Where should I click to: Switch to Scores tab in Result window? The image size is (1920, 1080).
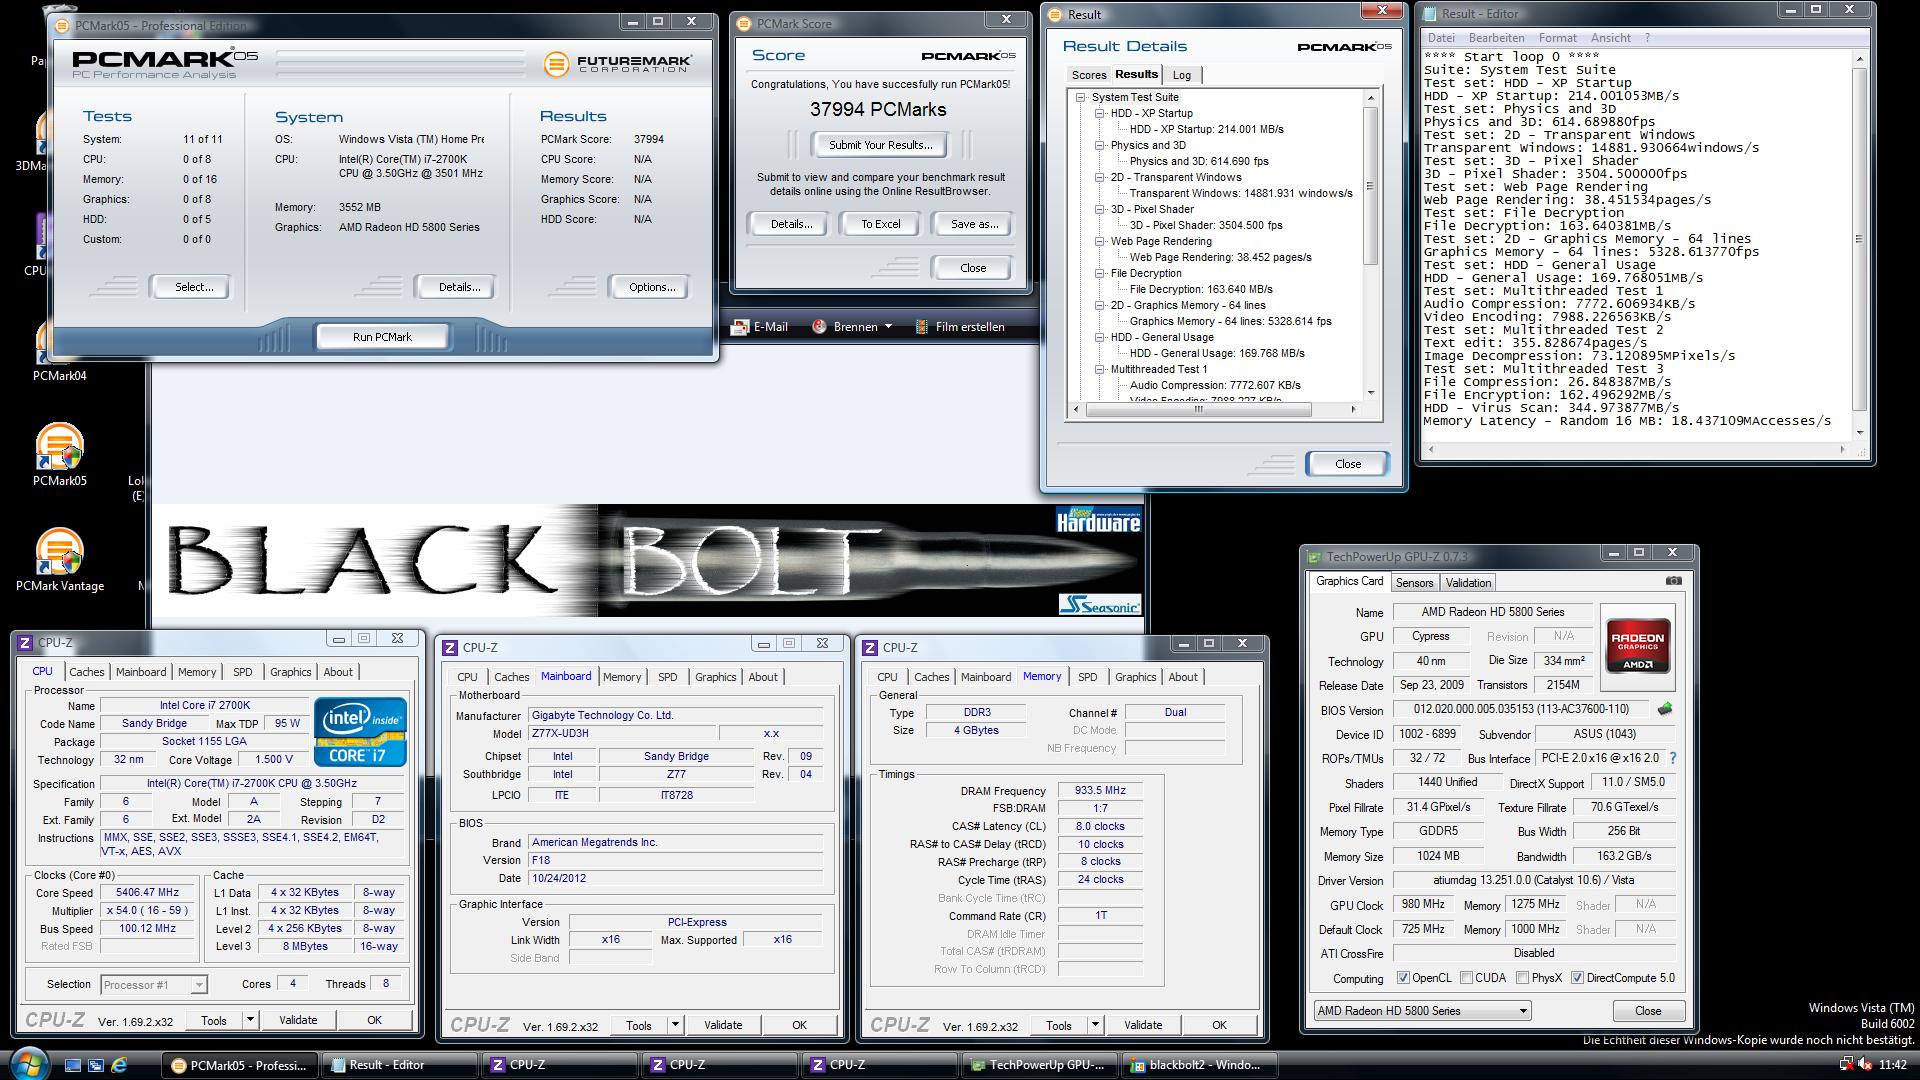pyautogui.click(x=1088, y=75)
